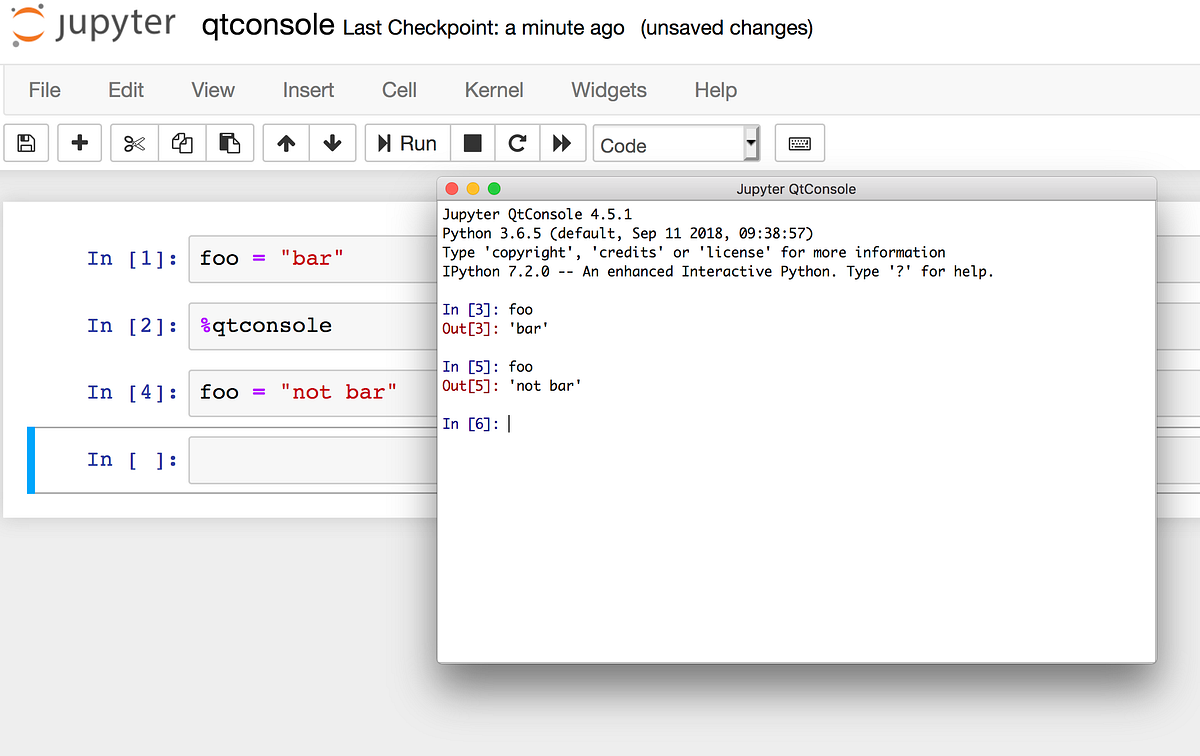The image size is (1200, 756).
Task: Interrupt the kernel with the stop icon
Action: [x=472, y=143]
